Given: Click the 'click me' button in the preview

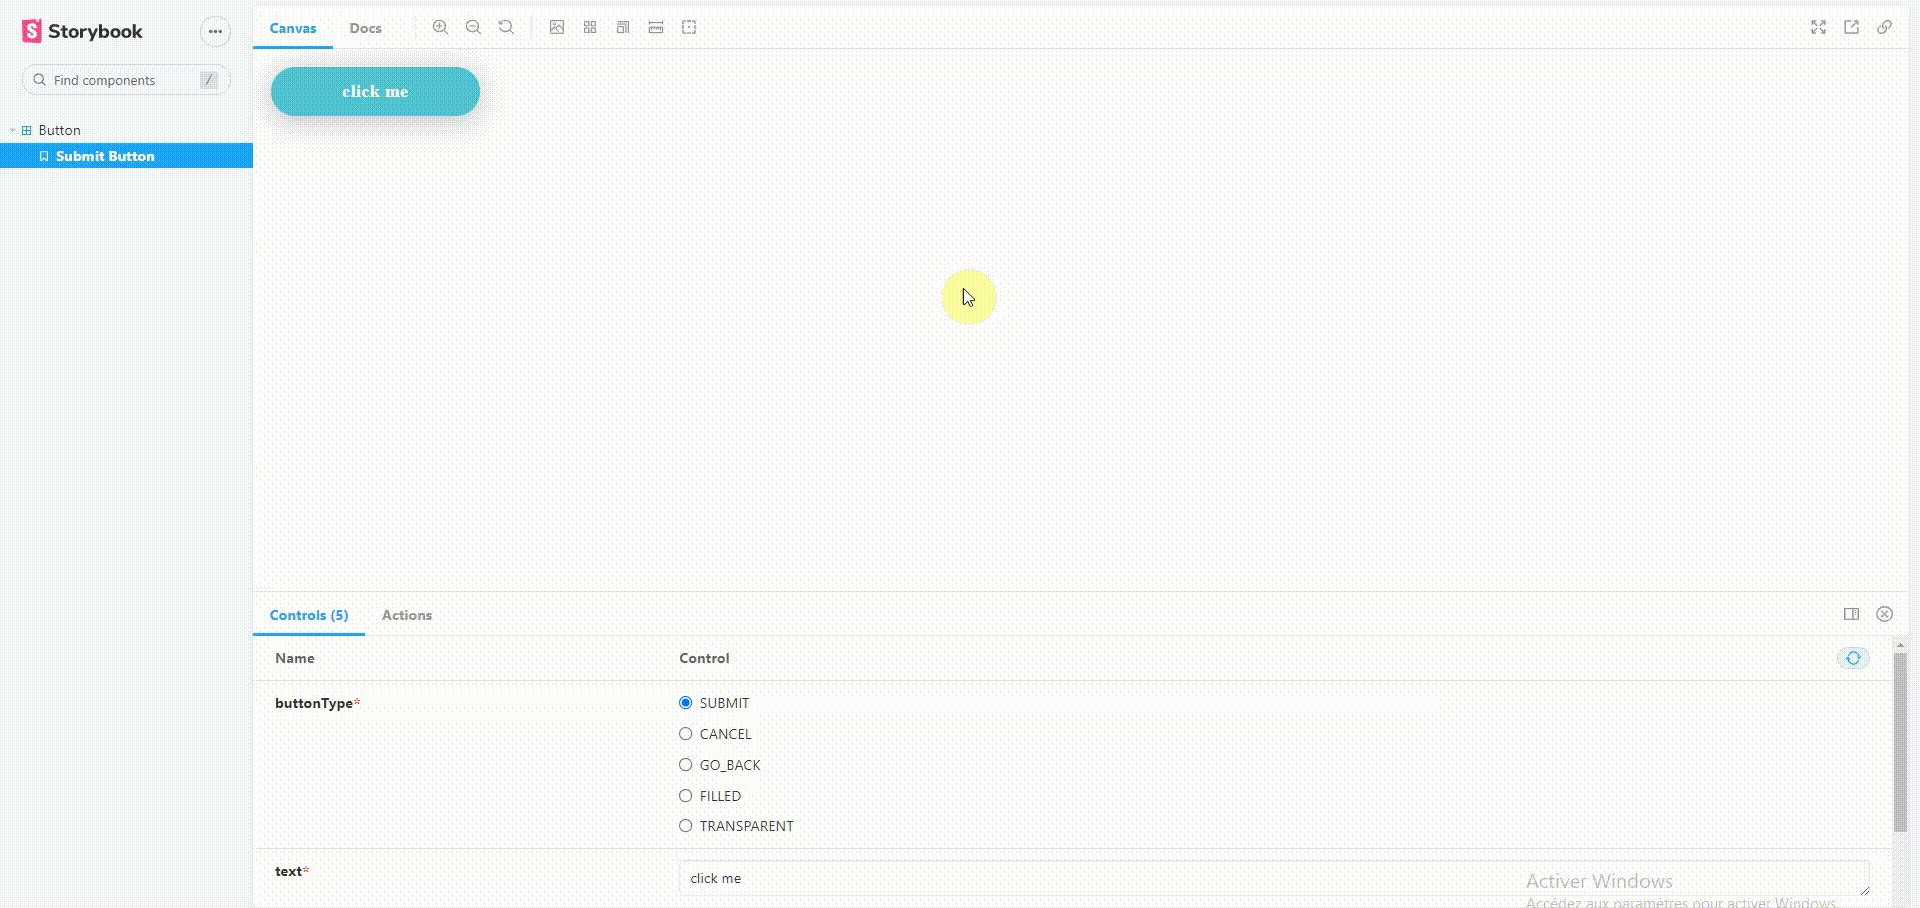Looking at the screenshot, I should [x=375, y=91].
